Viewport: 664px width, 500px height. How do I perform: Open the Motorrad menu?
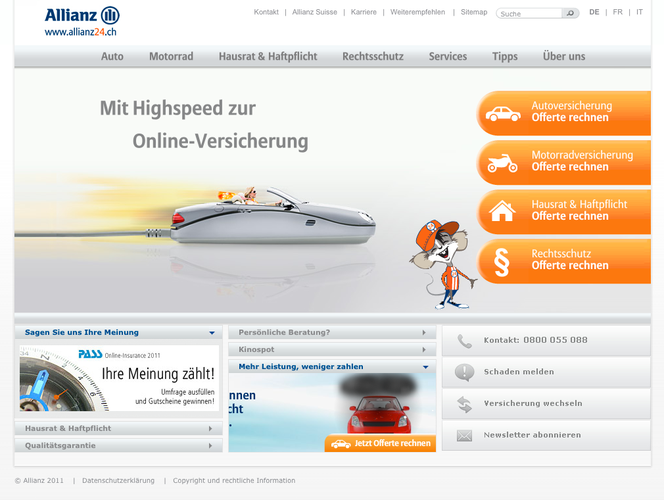(x=171, y=56)
